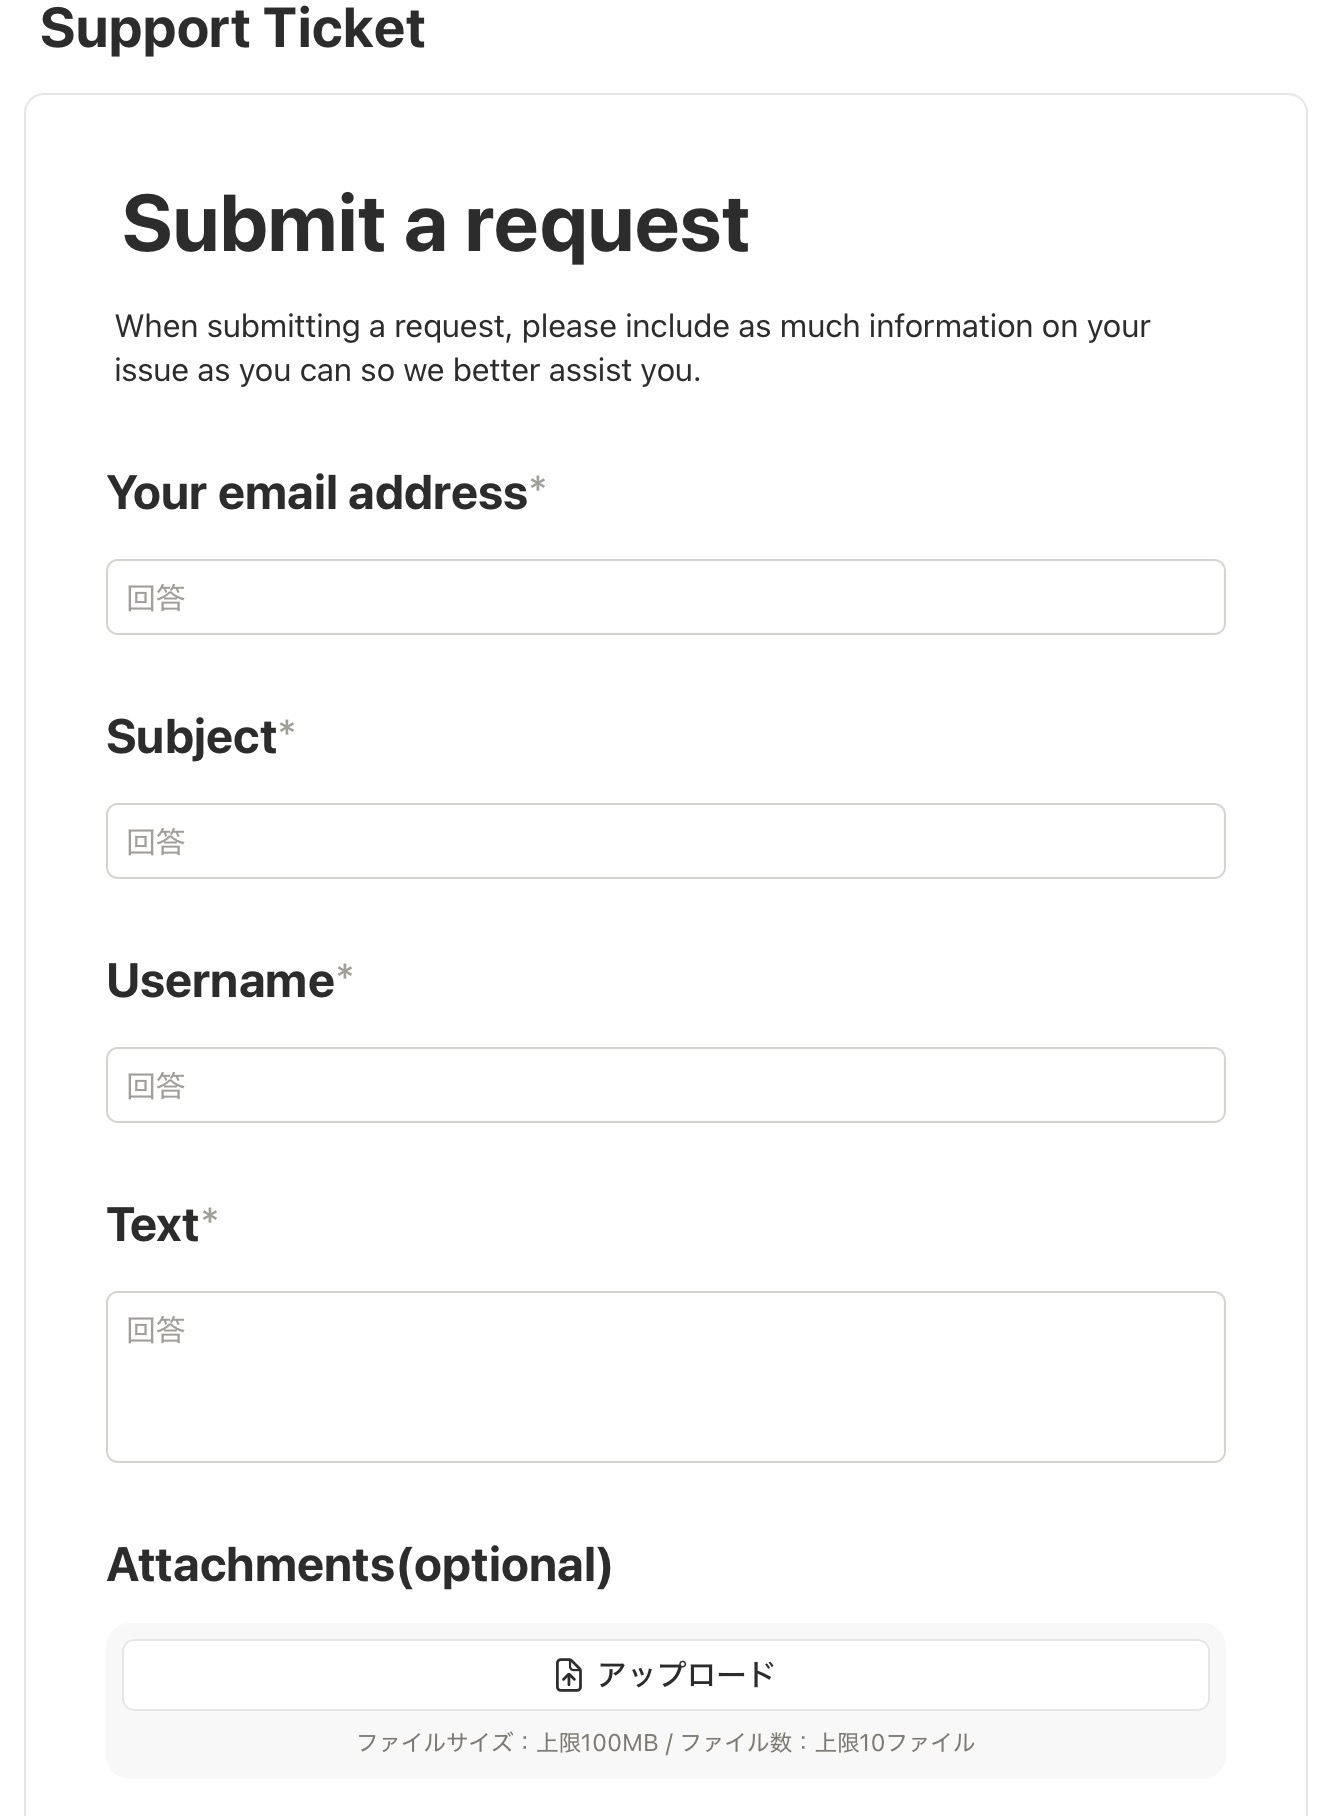This screenshot has width=1333, height=1816.
Task: Select the Text field label
Action: pos(153,1225)
